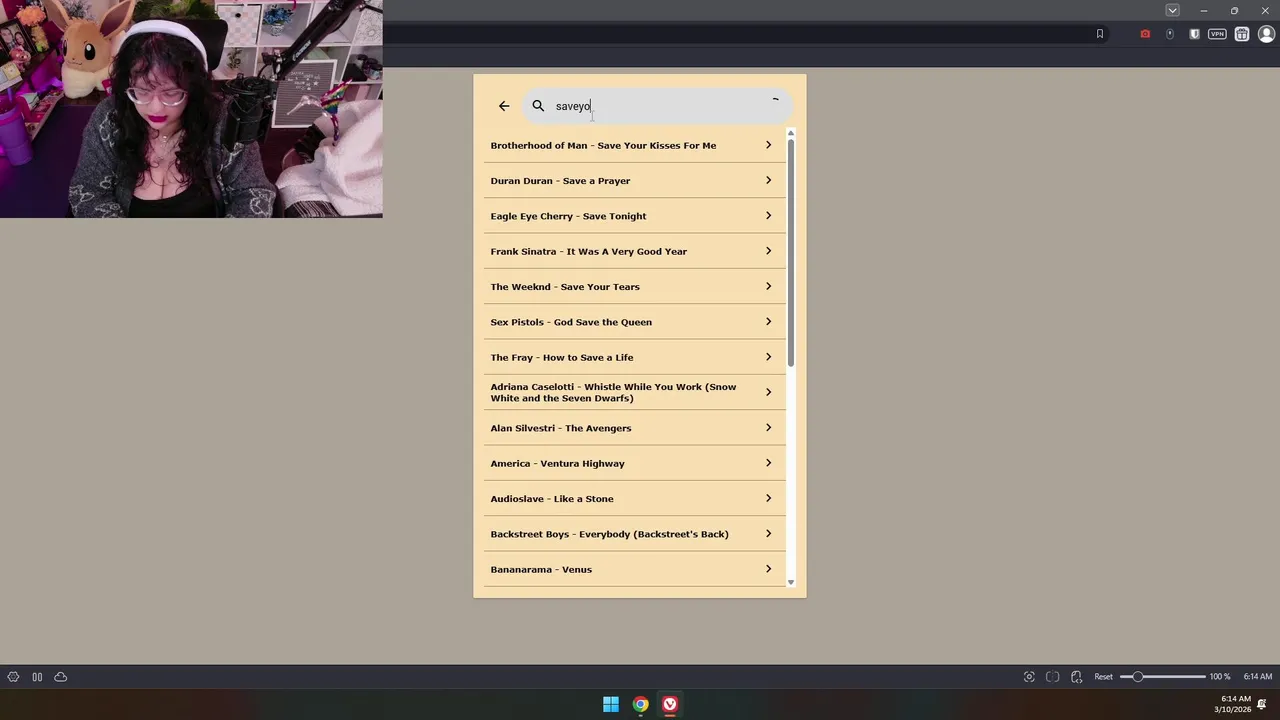1280x720 pixels.
Task: Click the red camera capture icon
Action: click(x=1145, y=34)
